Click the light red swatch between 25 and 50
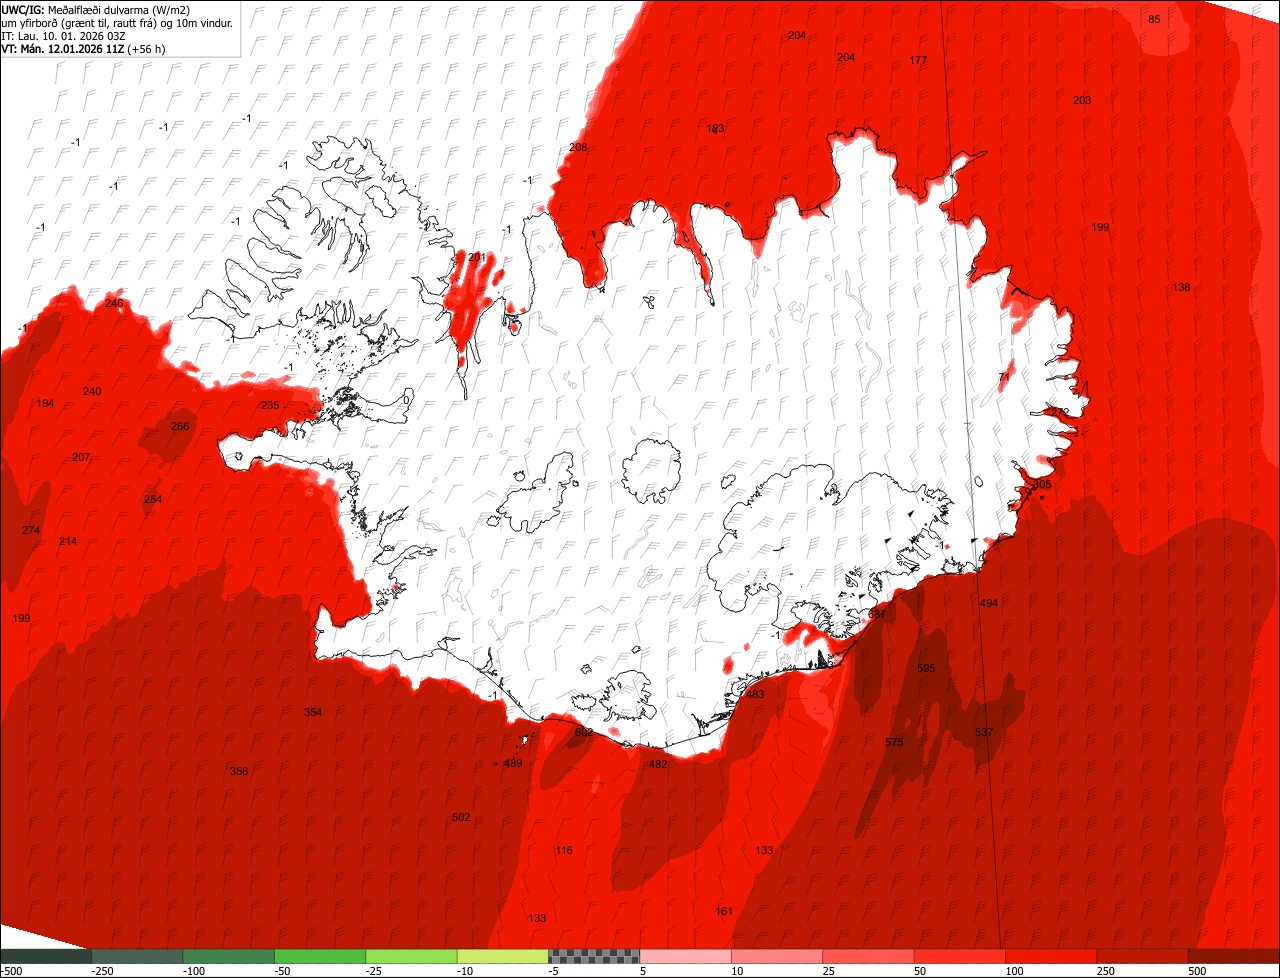Image resolution: width=1280 pixels, height=978 pixels. [x=869, y=956]
